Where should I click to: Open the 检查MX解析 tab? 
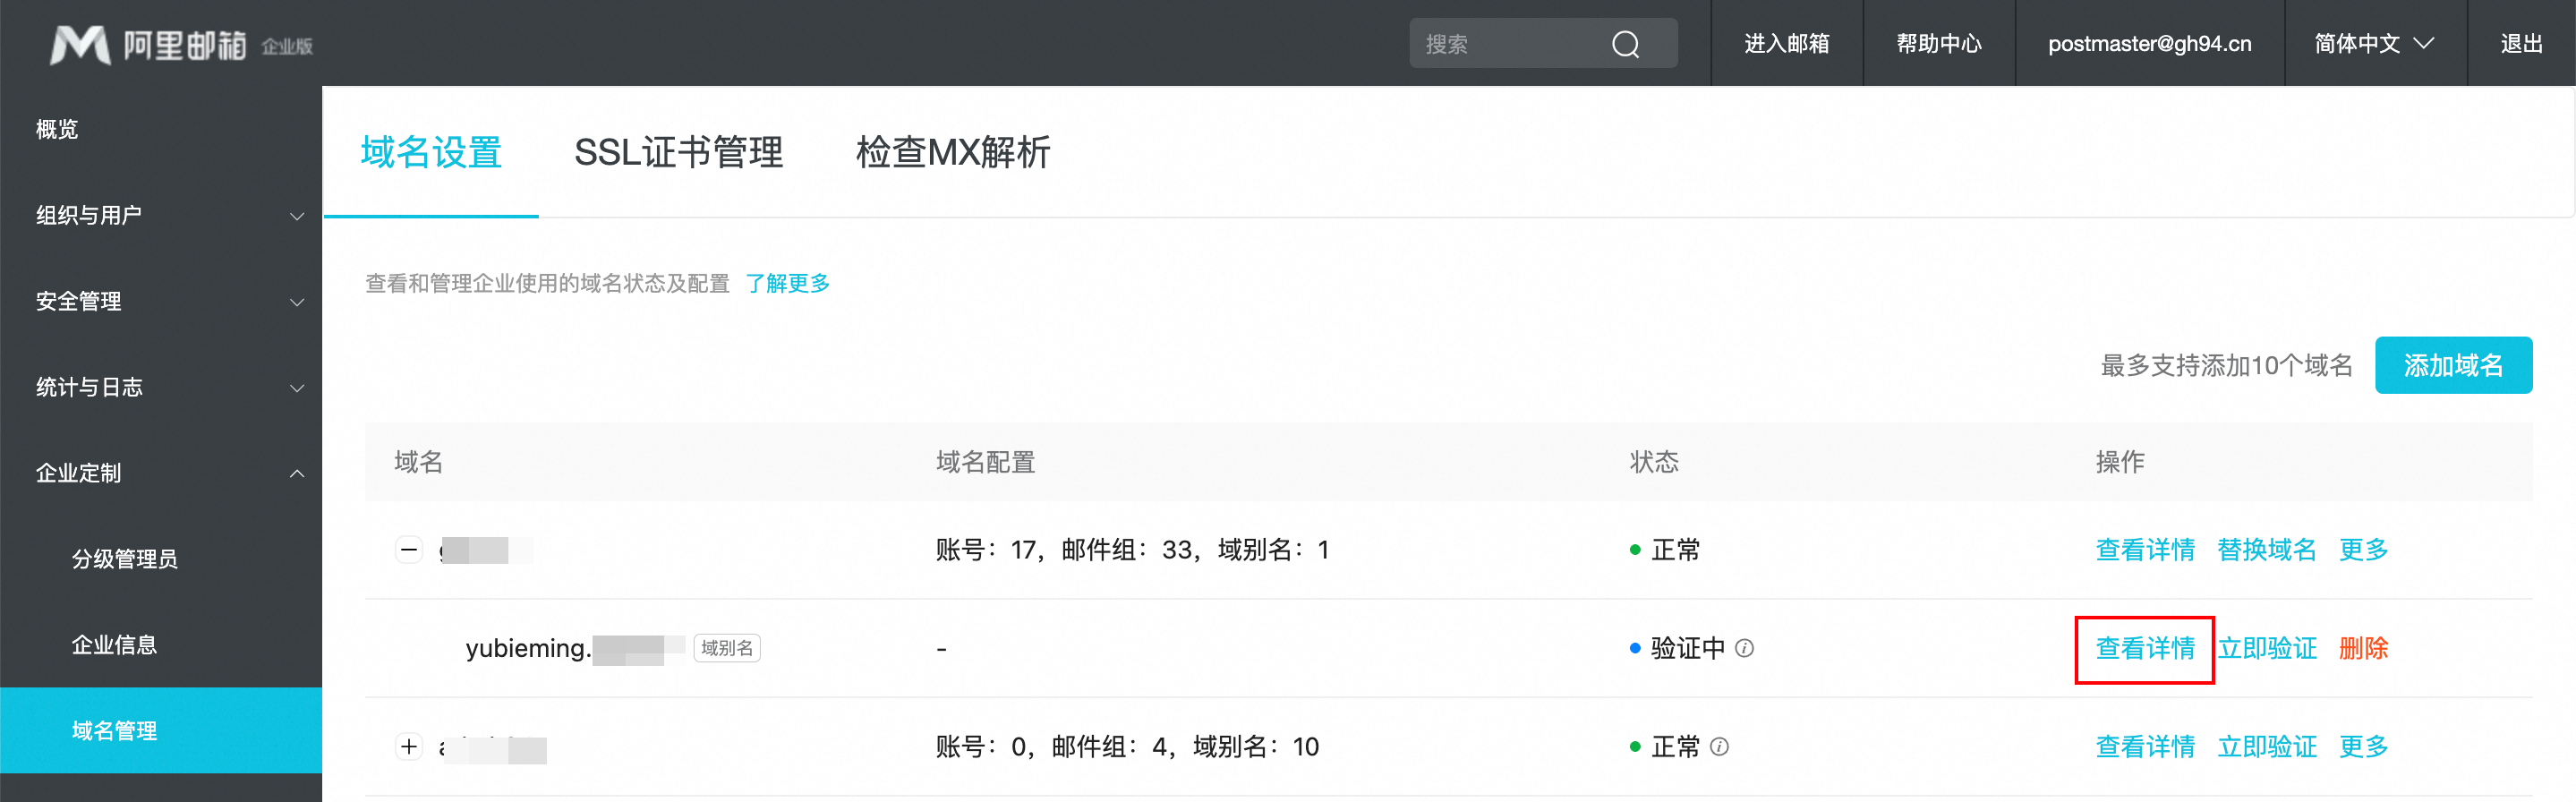click(952, 152)
